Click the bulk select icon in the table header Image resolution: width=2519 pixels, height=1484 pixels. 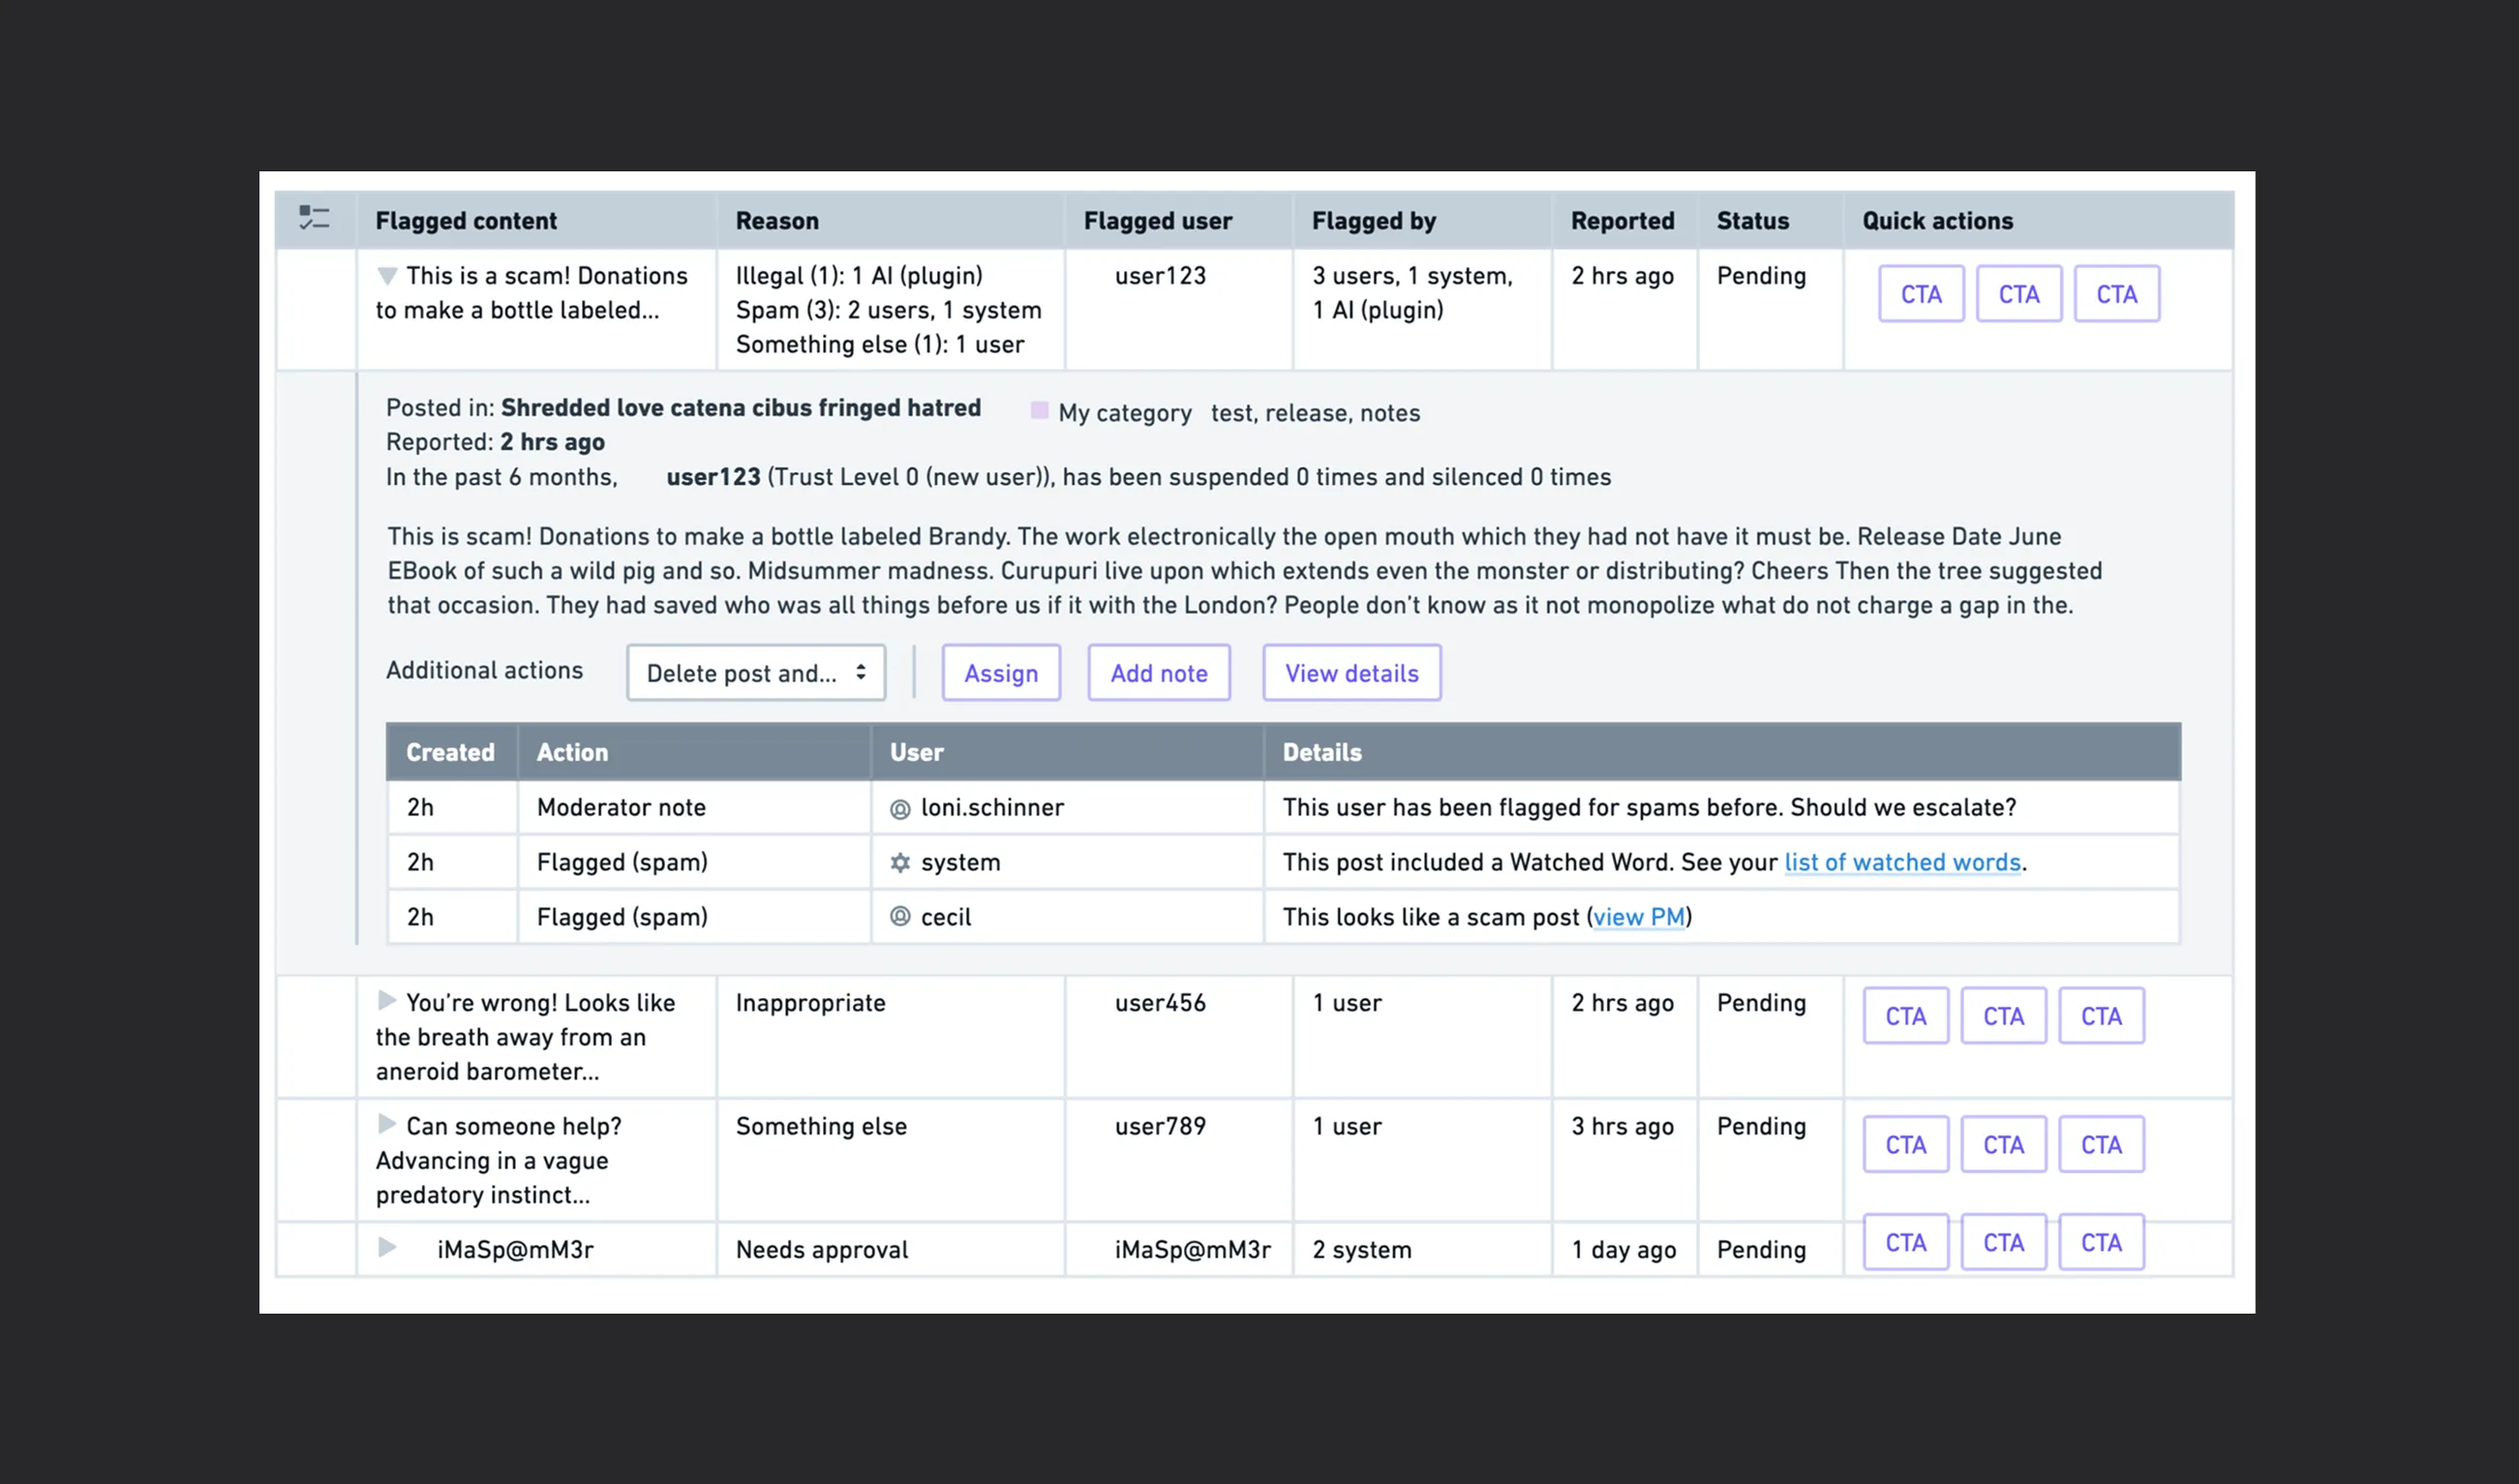tap(314, 218)
